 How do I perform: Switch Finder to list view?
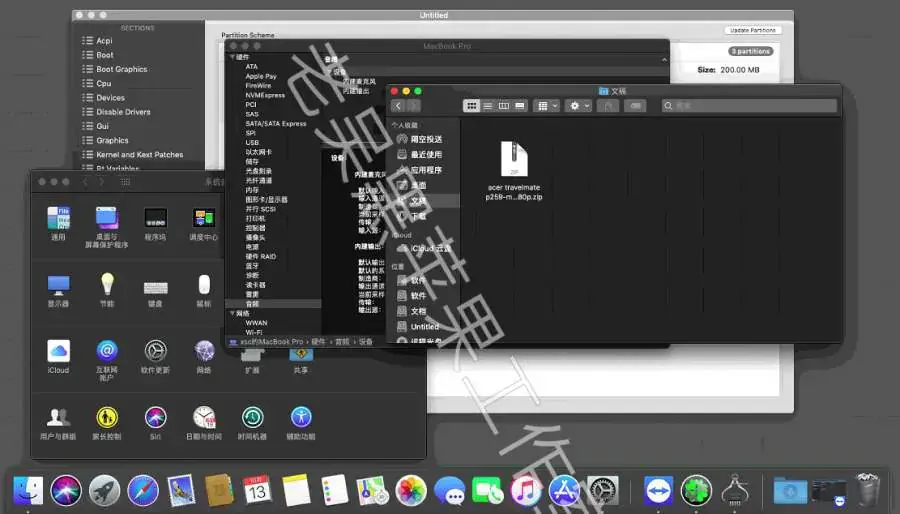[487, 106]
